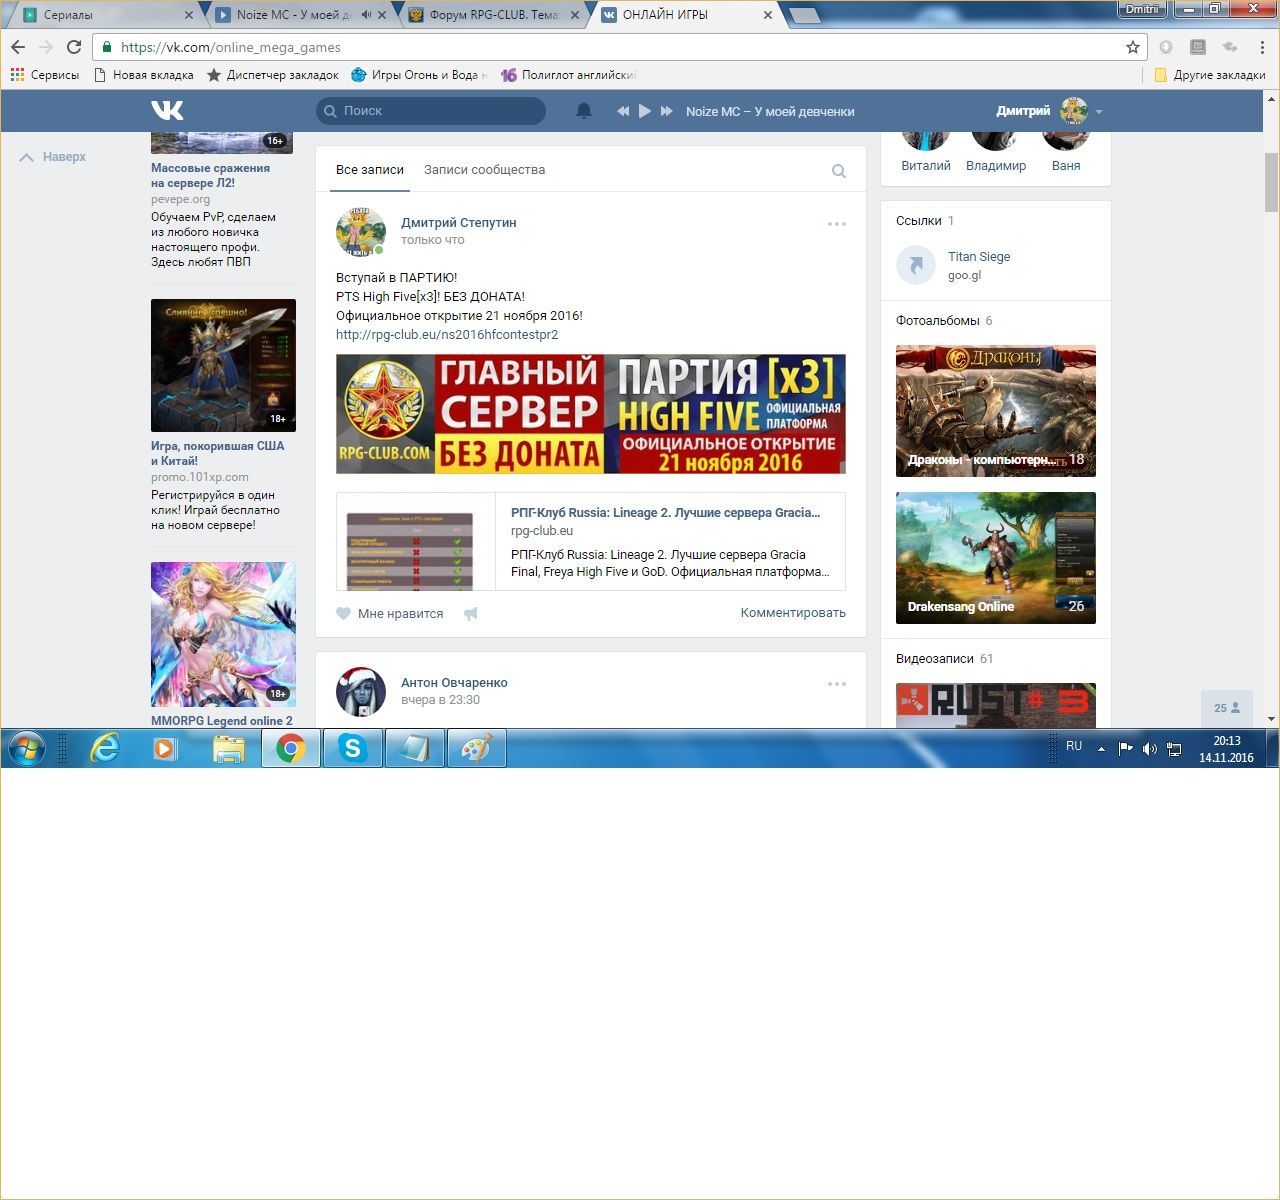Screen dimensions: 1280x1200
Task: Open the Массовые сражения на сервере Л2 ad
Action: pyautogui.click(x=211, y=176)
